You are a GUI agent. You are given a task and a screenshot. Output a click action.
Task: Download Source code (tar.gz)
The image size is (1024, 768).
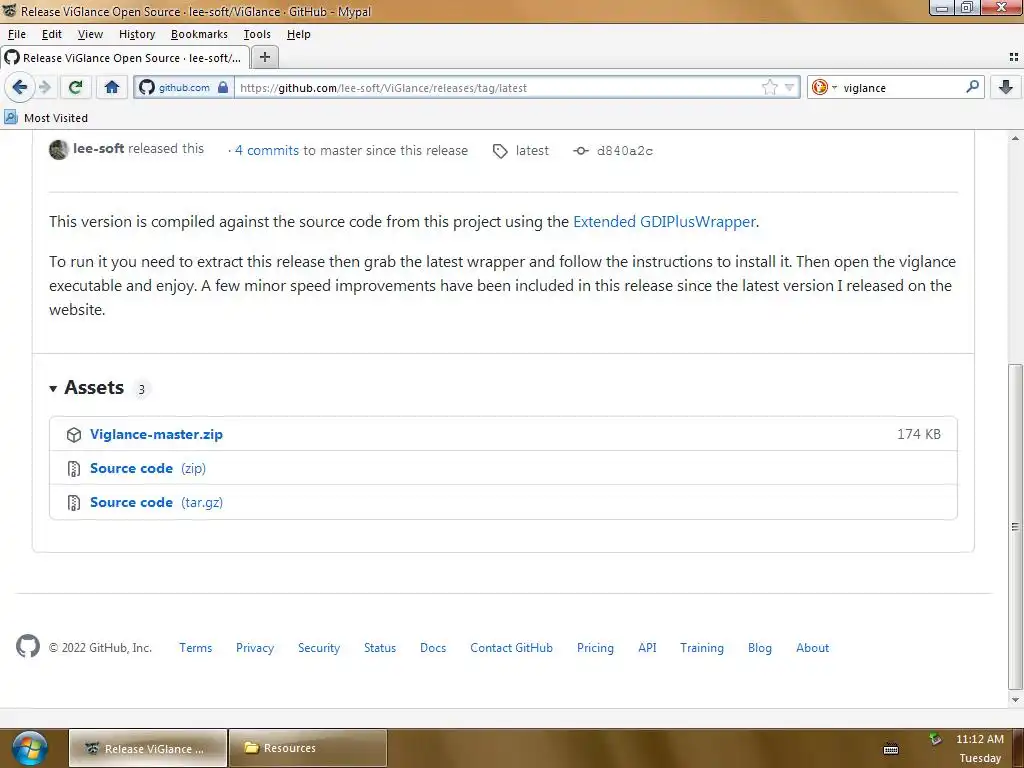pyautogui.click(x=156, y=502)
